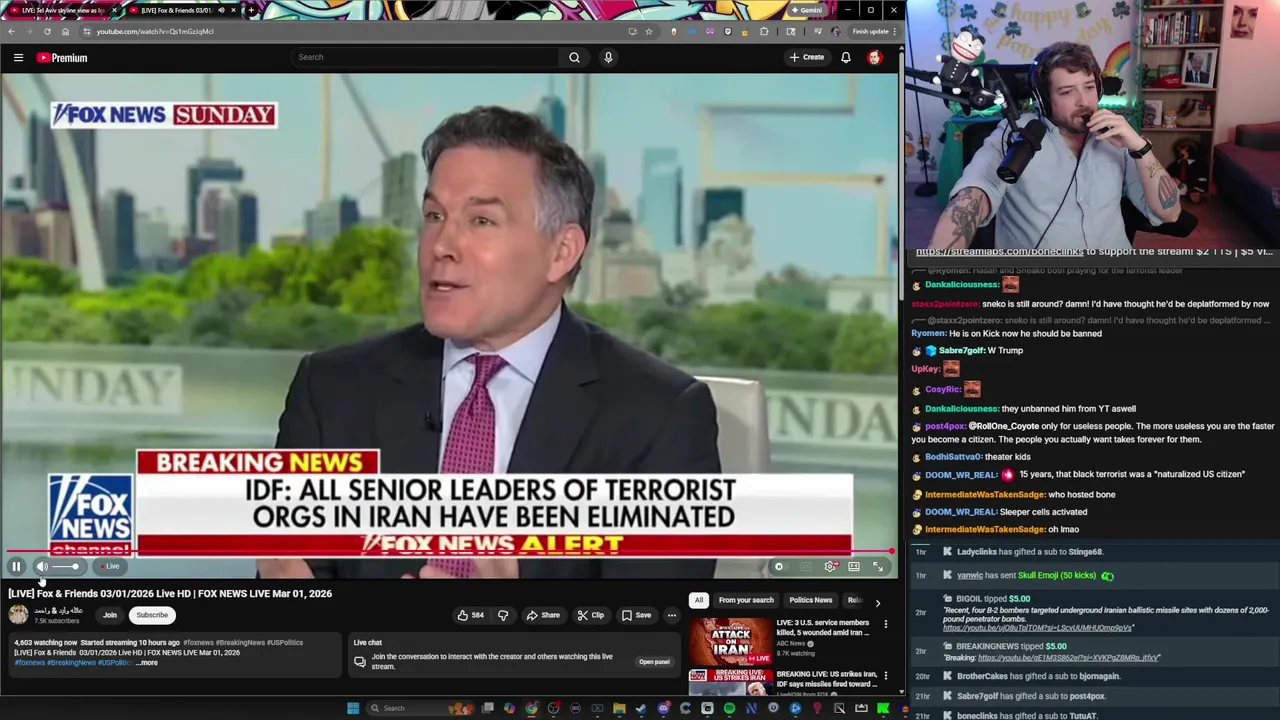Click Finish update in browser toolbar
1280x720 pixels.
[x=874, y=31]
